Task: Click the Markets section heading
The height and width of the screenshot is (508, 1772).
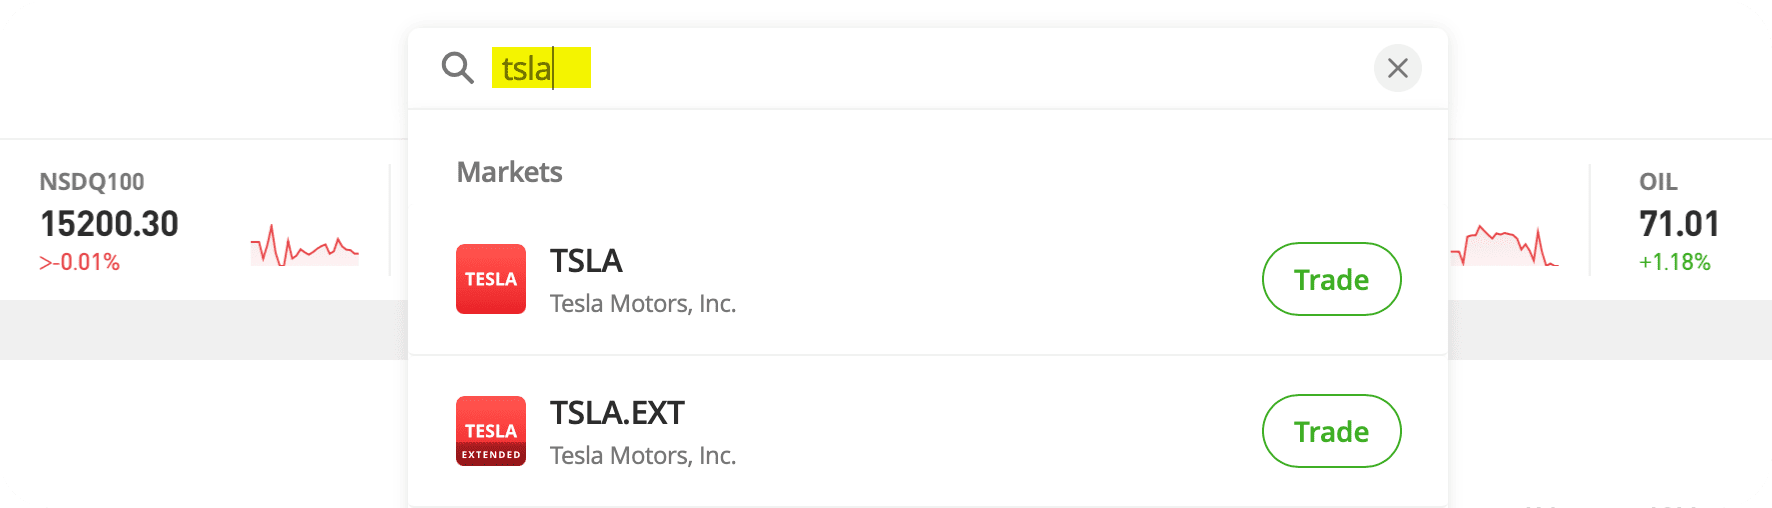Action: click(x=509, y=172)
